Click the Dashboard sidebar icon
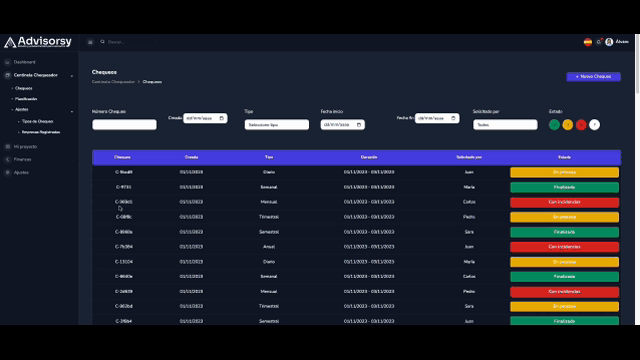Screen dimensions: 640x360 7,62
